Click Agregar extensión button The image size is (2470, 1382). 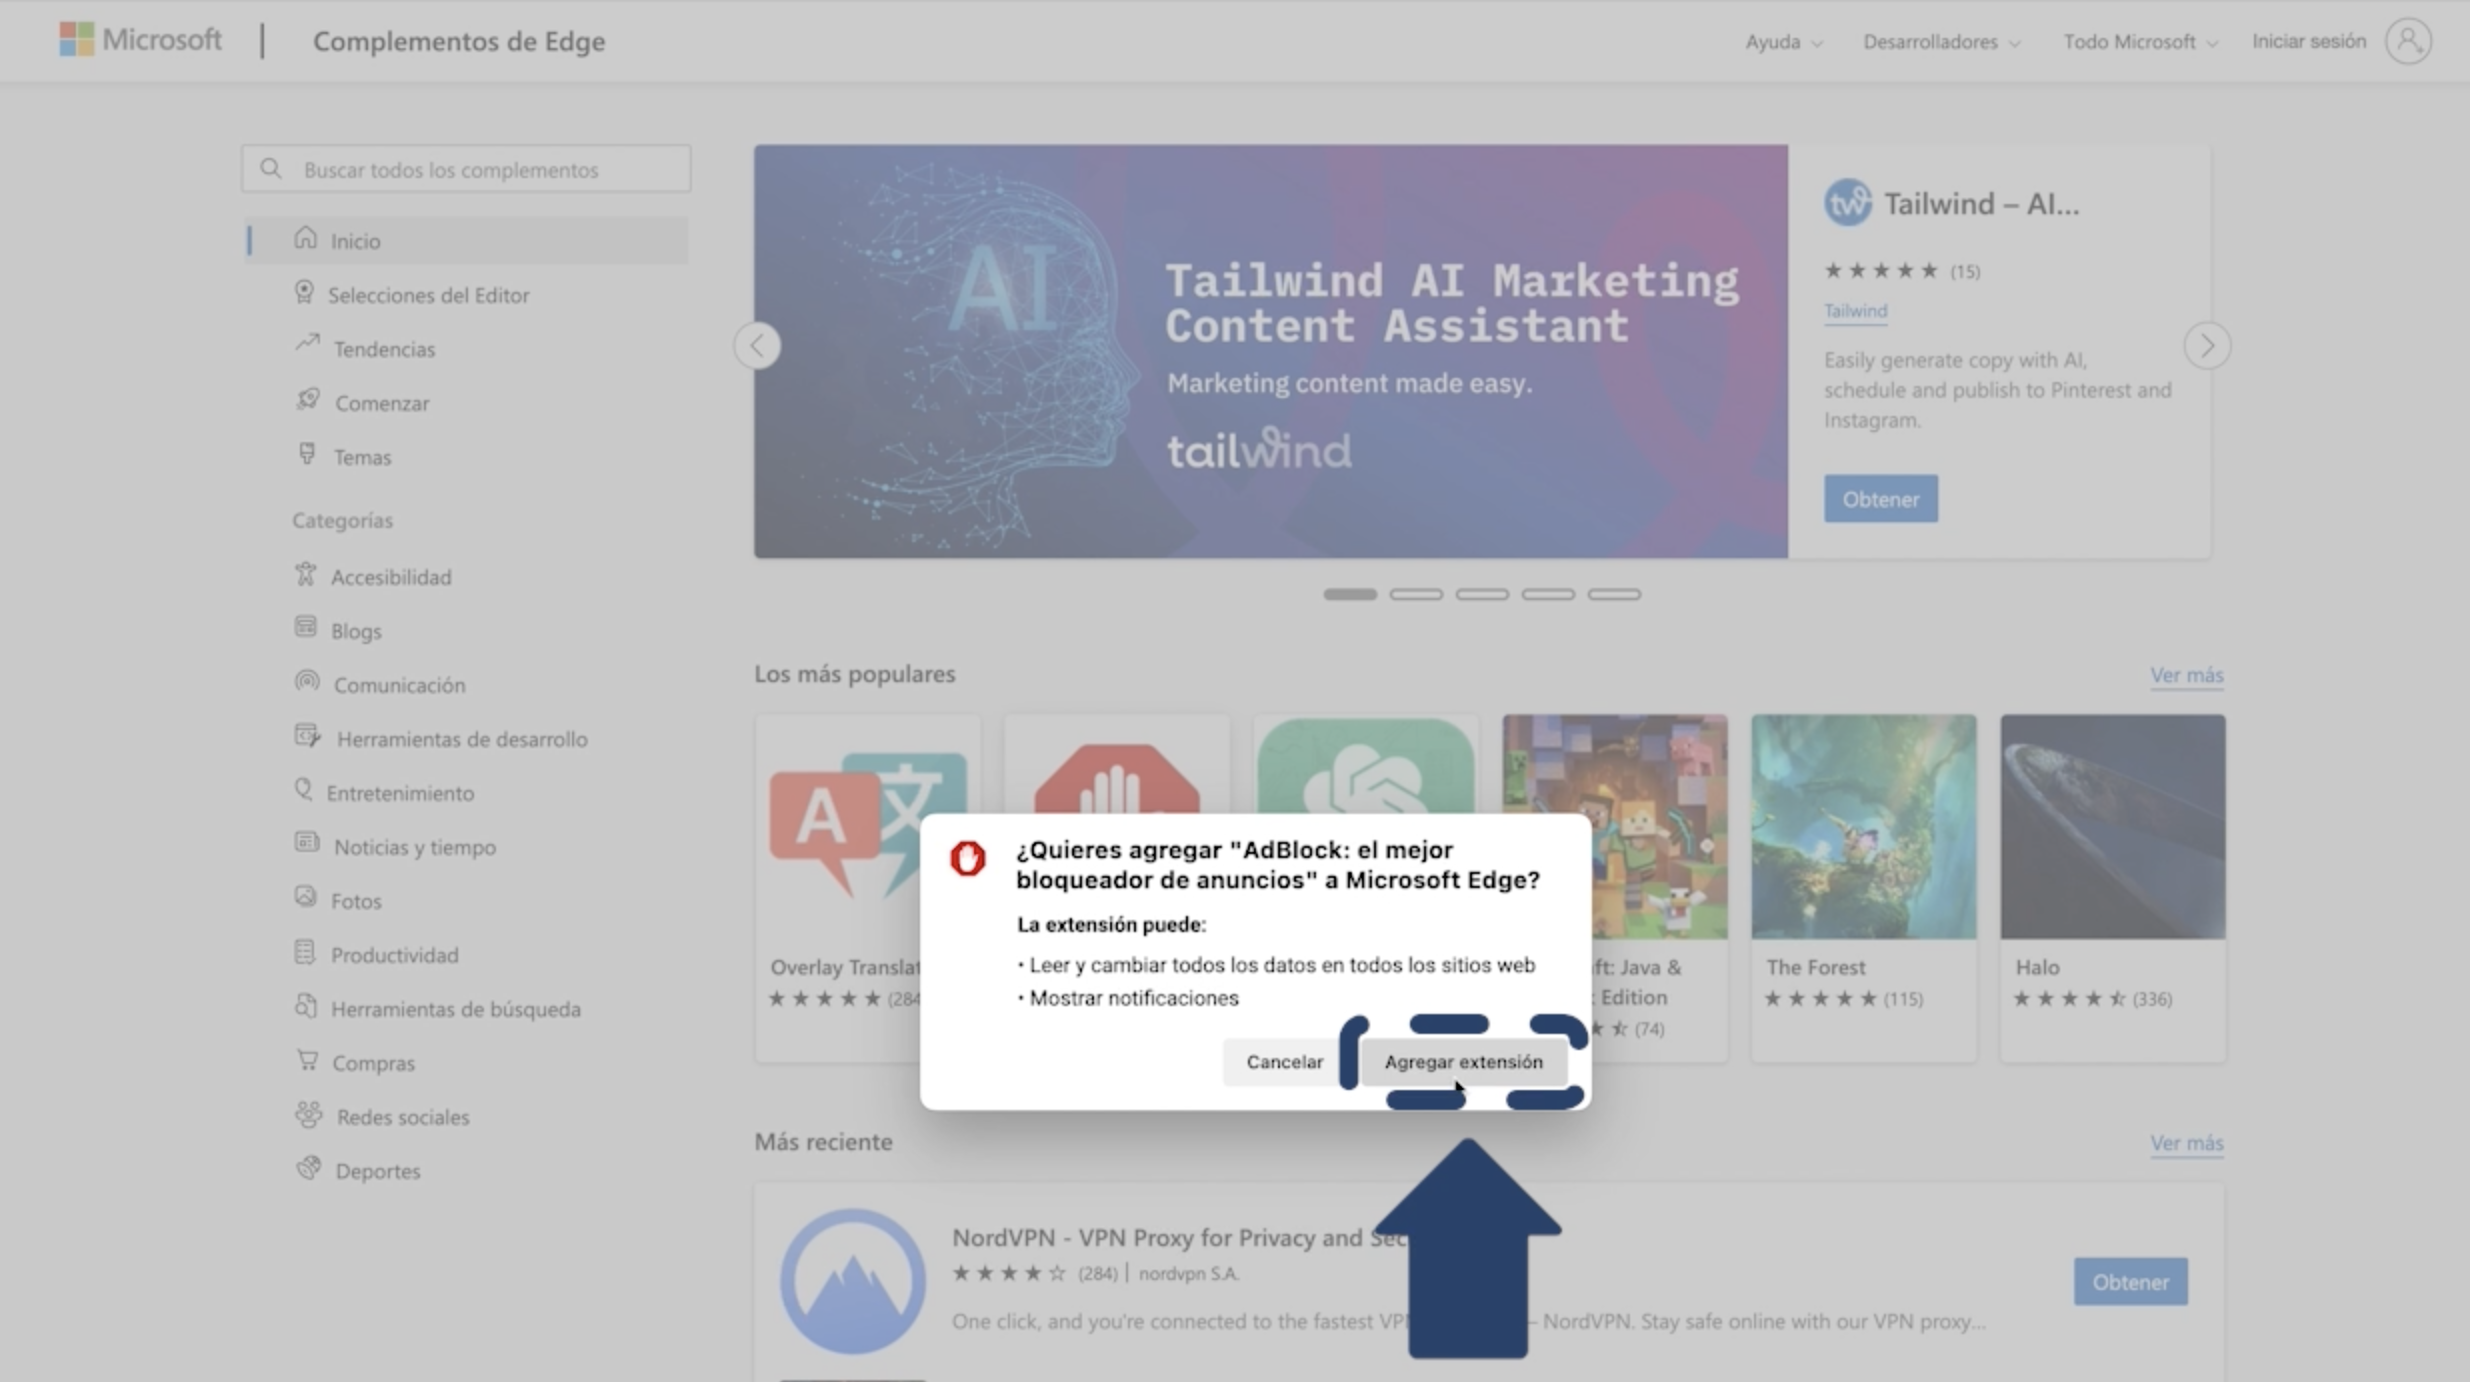pos(1462,1062)
